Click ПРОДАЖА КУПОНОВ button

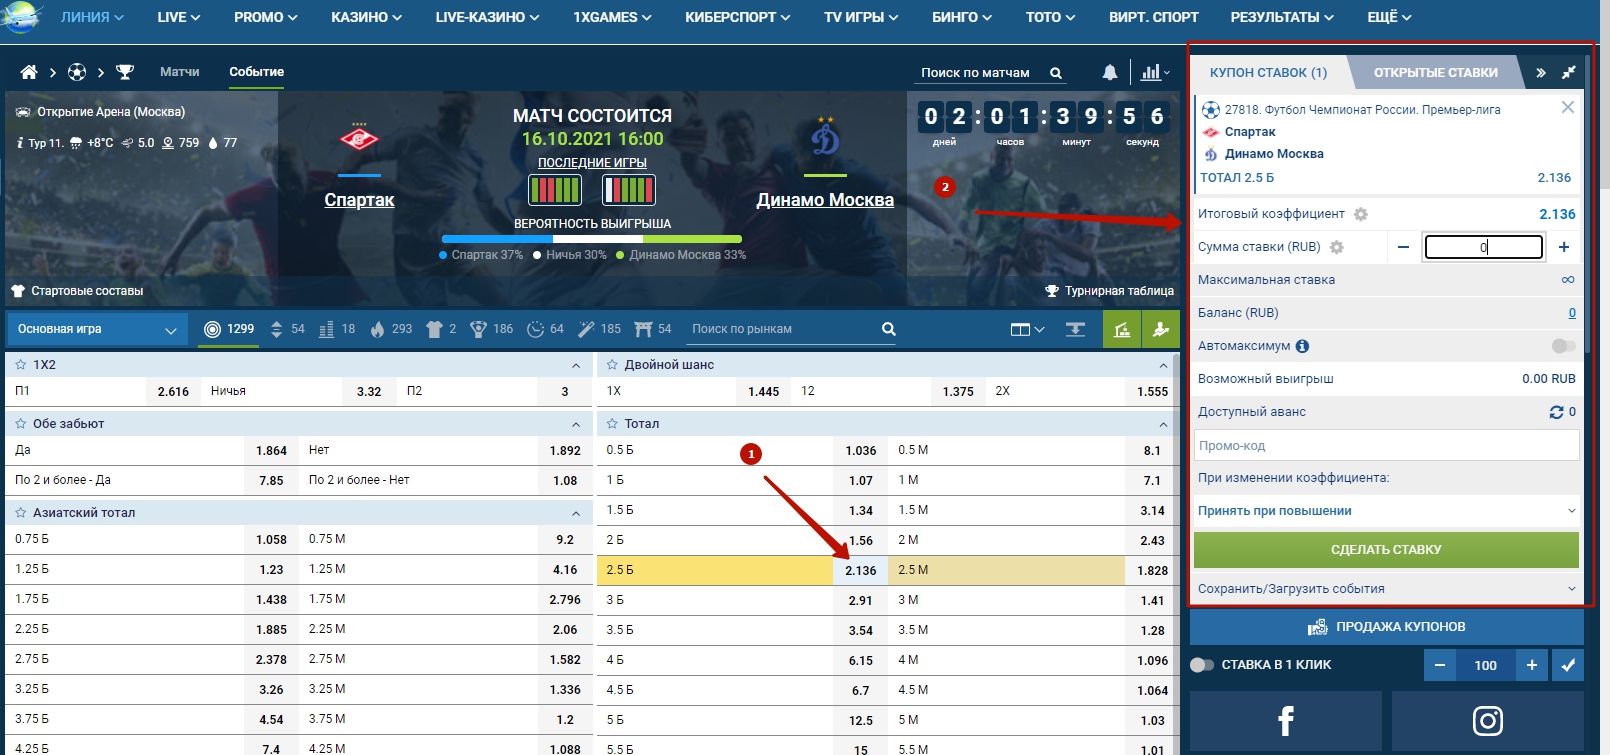[x=1386, y=627]
